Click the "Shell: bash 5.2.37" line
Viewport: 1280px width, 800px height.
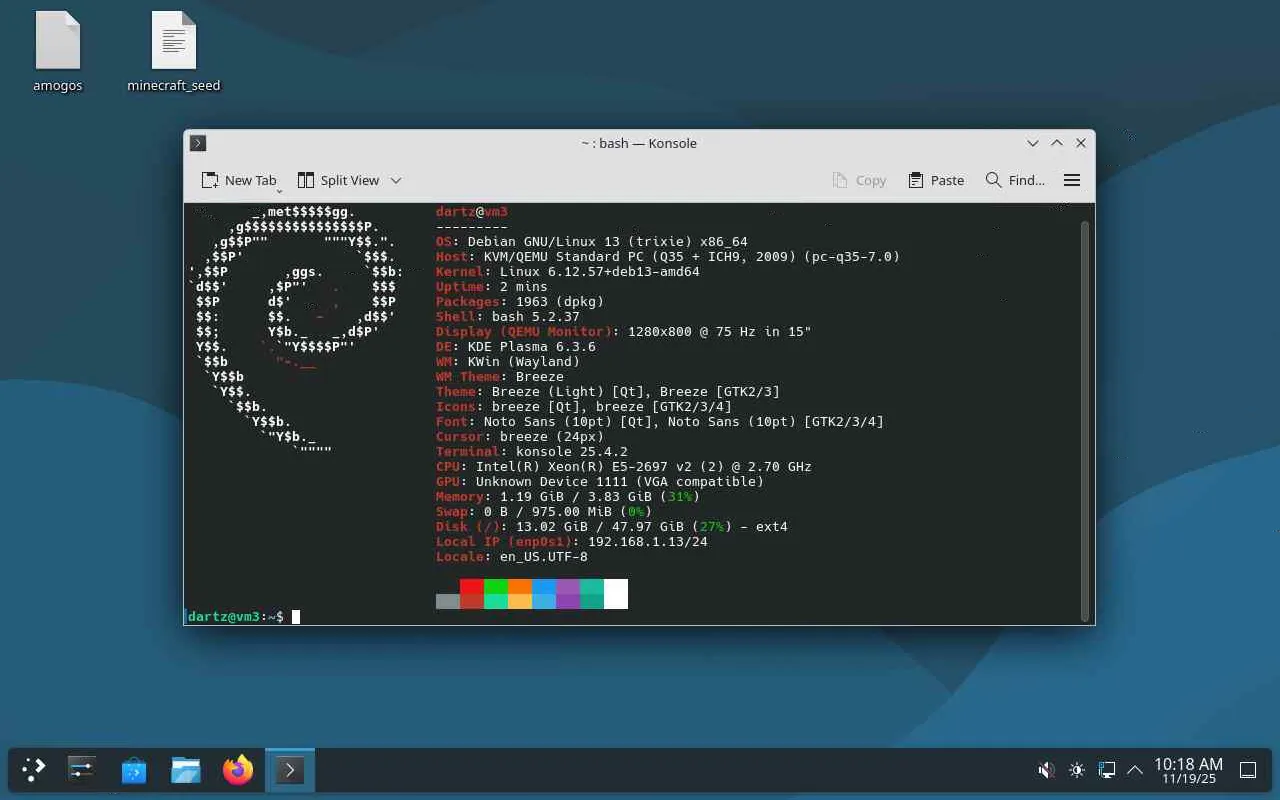(508, 317)
